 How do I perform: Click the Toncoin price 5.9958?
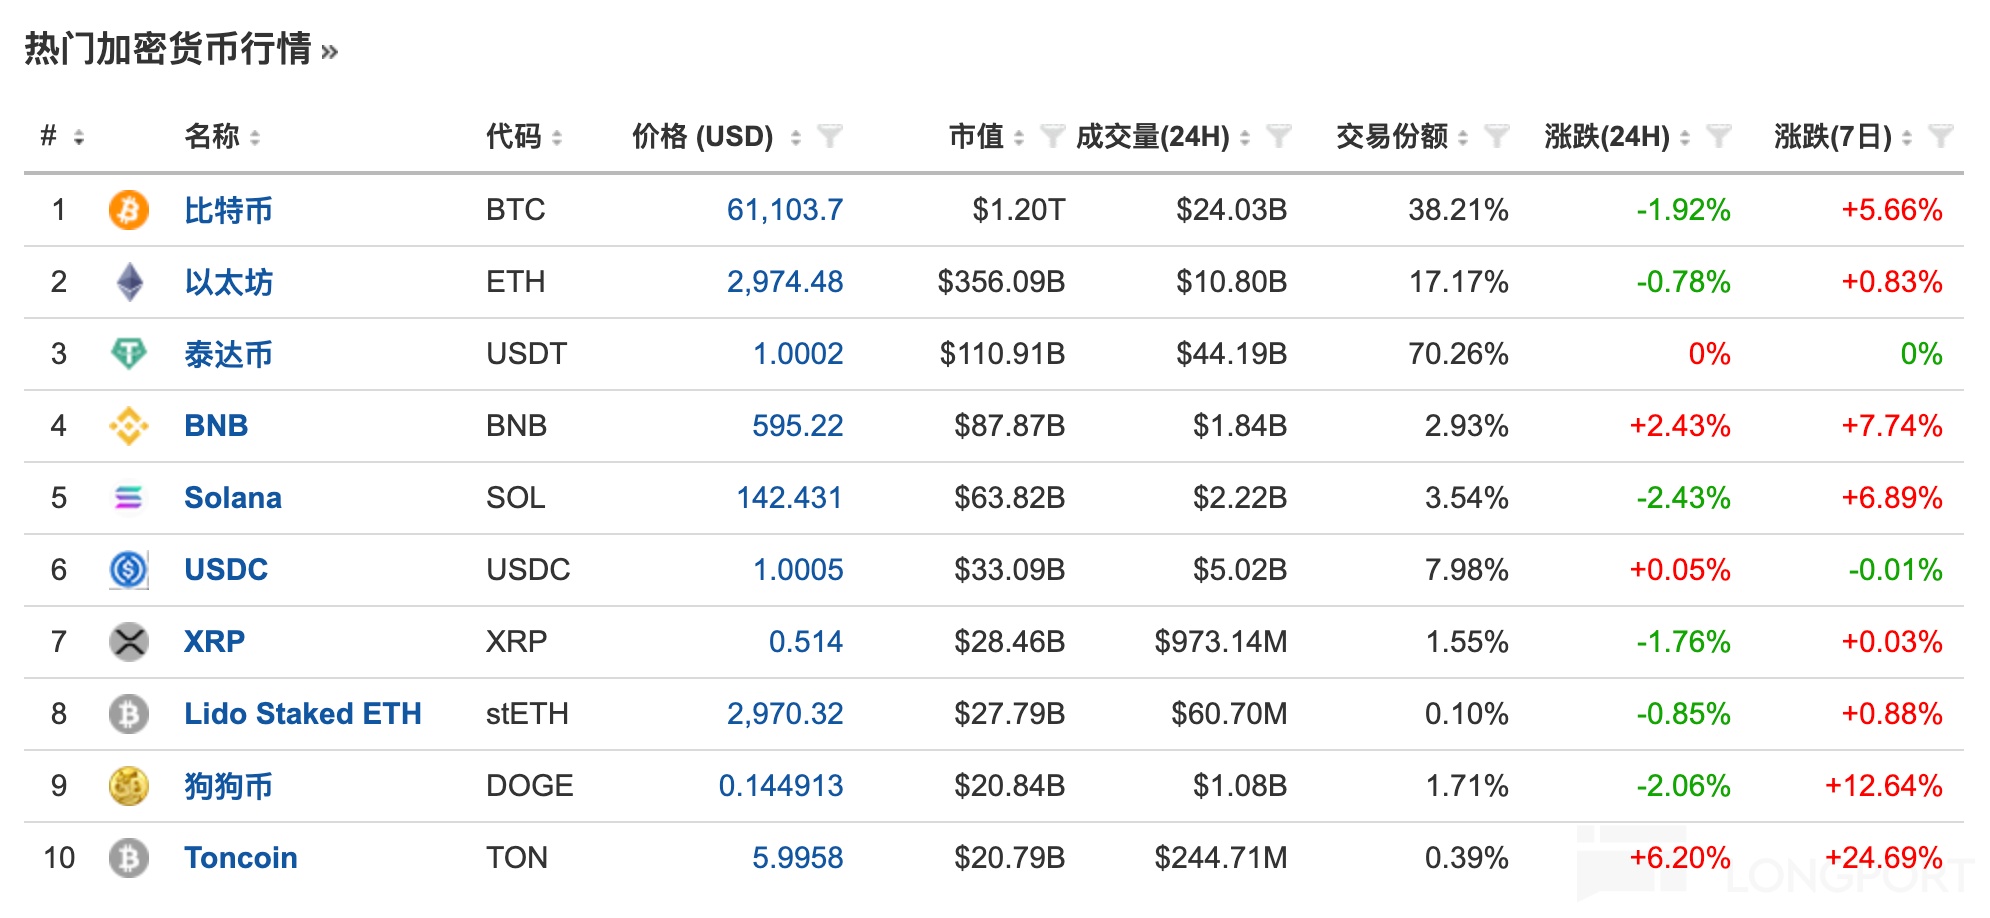click(797, 858)
